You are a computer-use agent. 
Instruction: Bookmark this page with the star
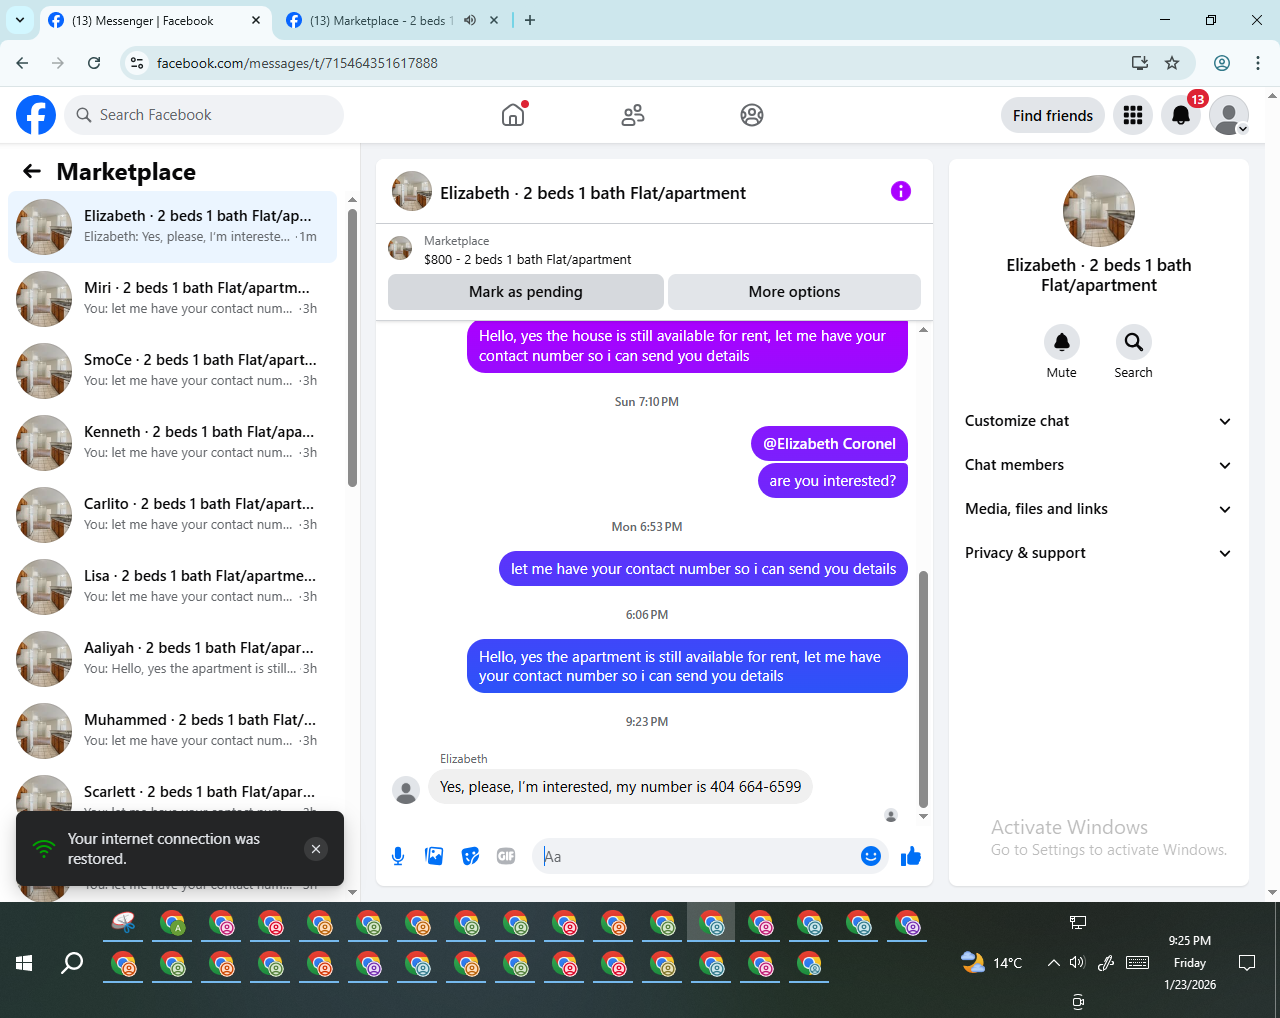[1172, 63]
